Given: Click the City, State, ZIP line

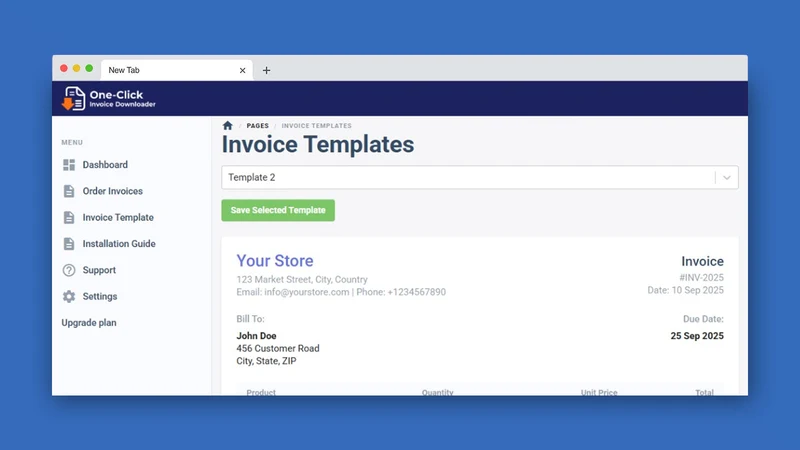Looking at the screenshot, I should pyautogui.click(x=266, y=361).
